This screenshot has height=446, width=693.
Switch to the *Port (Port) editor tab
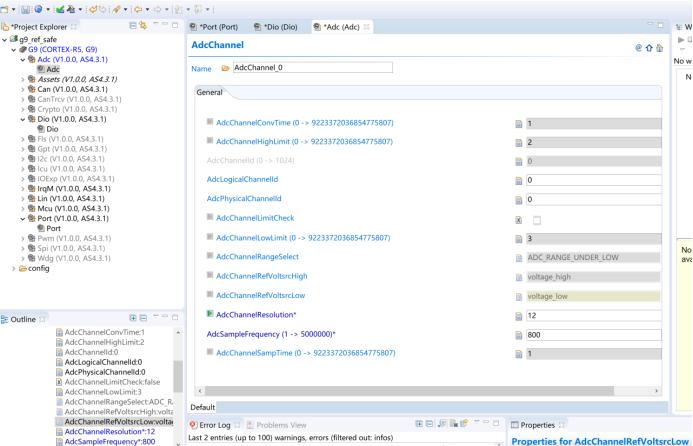tap(214, 27)
